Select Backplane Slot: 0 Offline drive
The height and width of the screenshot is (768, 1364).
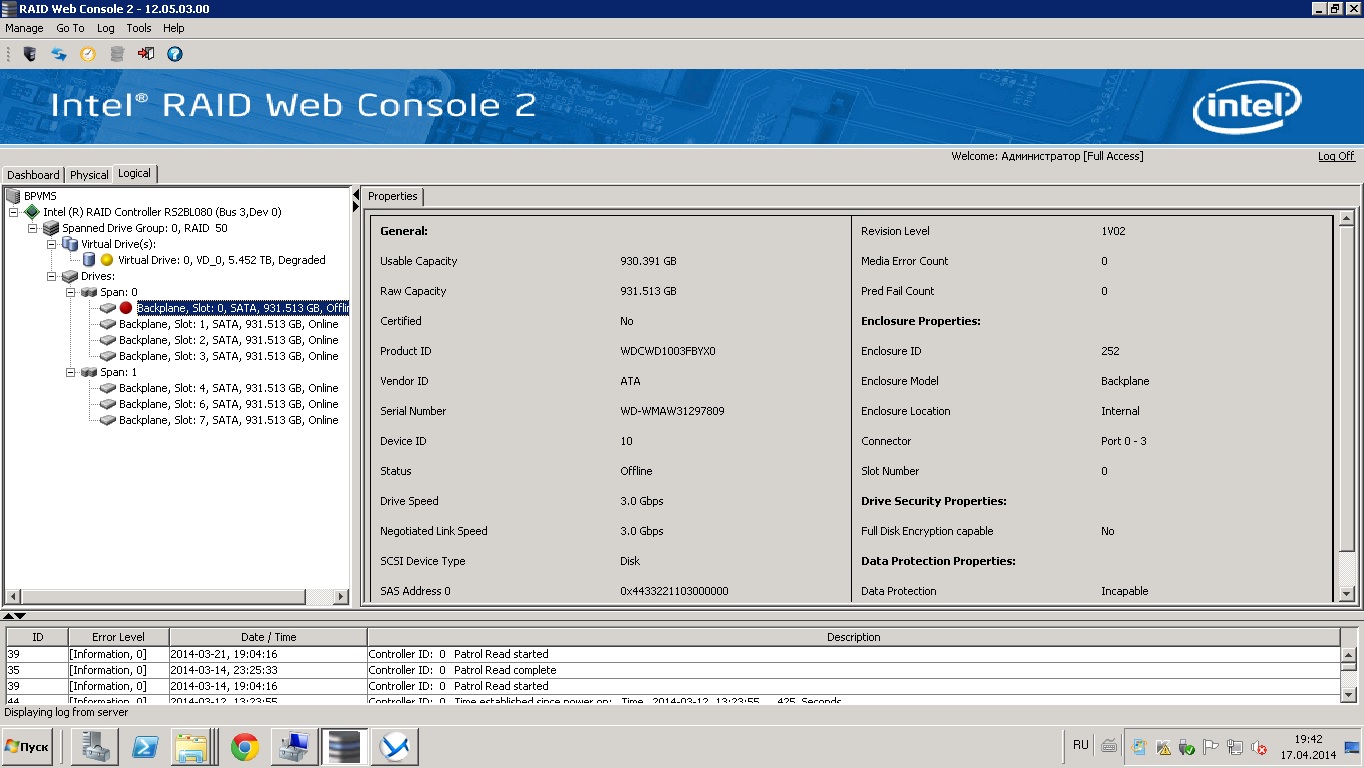pos(242,308)
